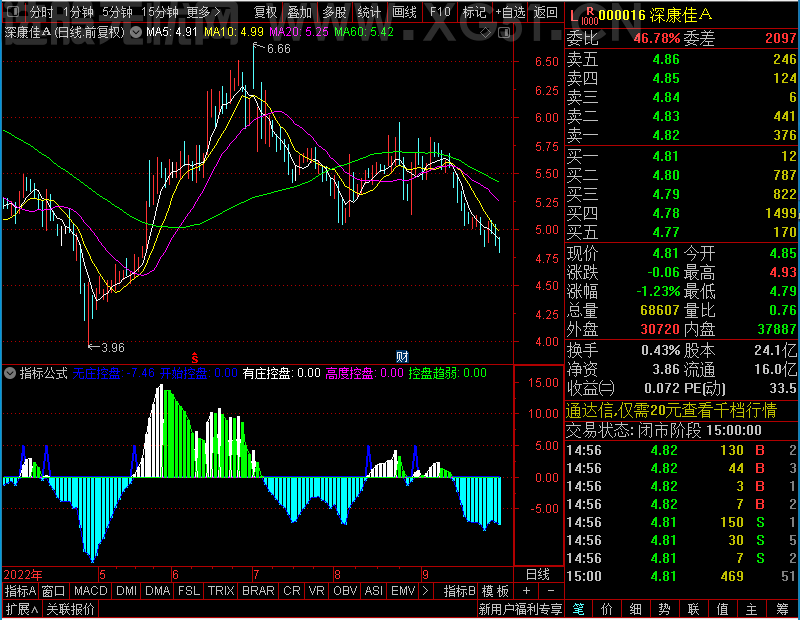Click the L icon beside stock code
Image resolution: width=800 pixels, height=620 pixels.
pos(574,17)
